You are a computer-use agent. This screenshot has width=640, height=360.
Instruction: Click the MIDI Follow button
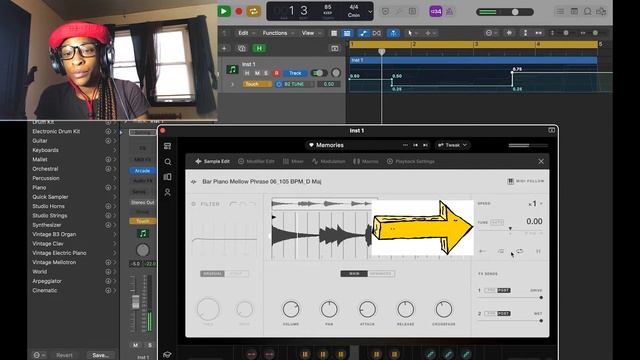526,181
